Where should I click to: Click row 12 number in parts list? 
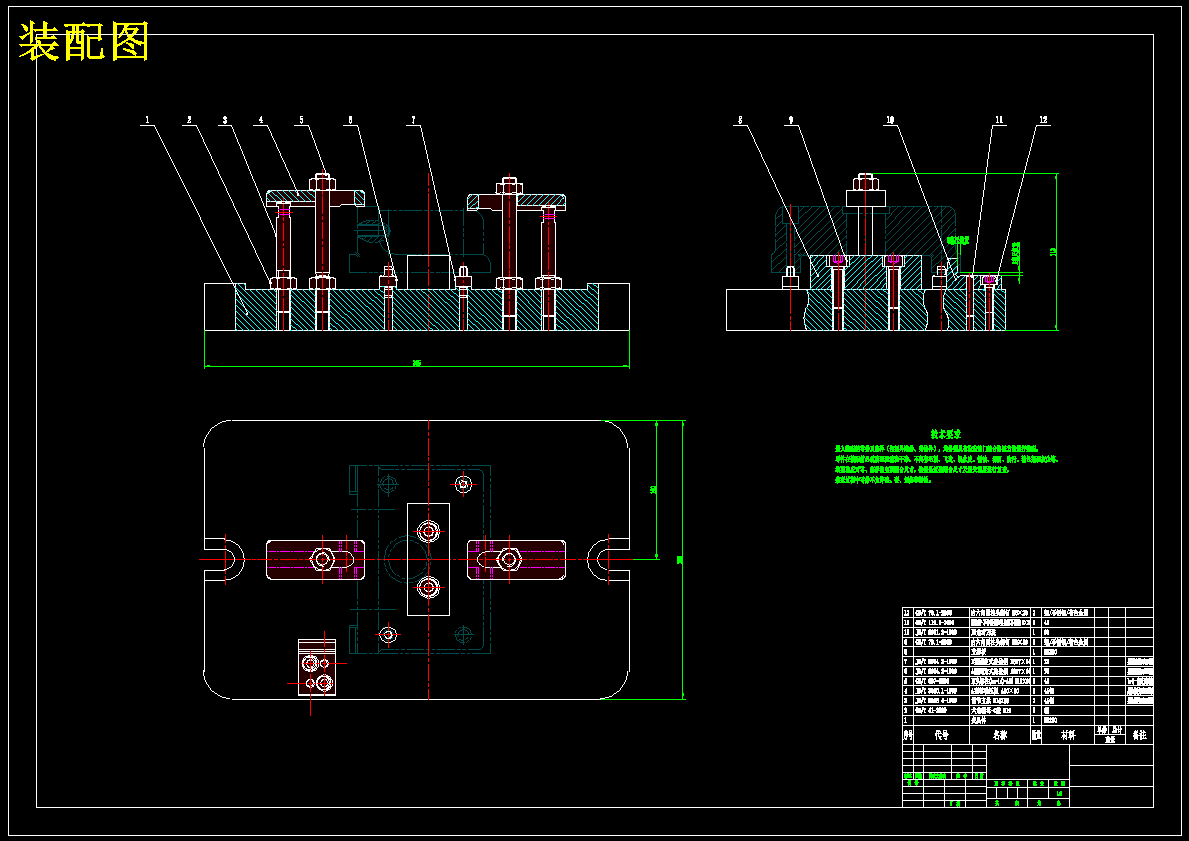click(906, 612)
